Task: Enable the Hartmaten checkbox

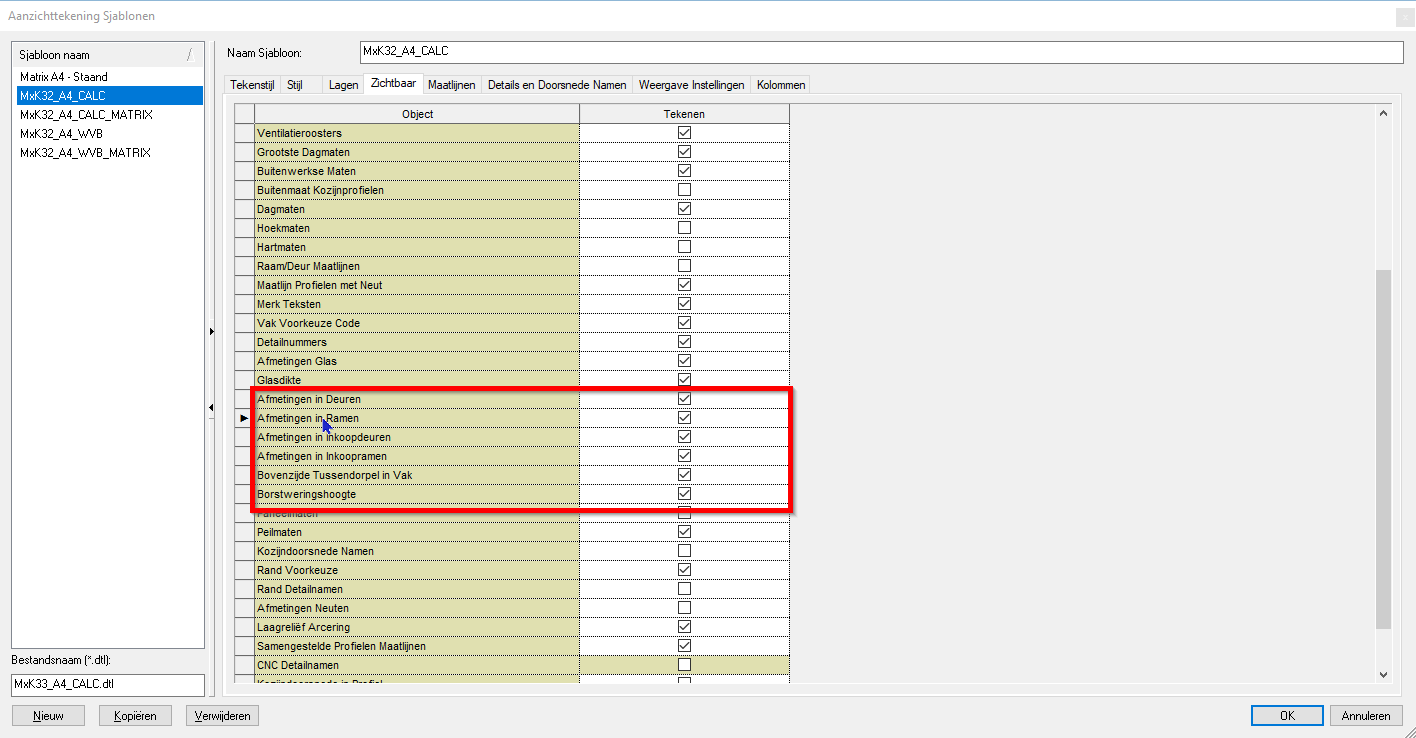Action: tap(684, 246)
